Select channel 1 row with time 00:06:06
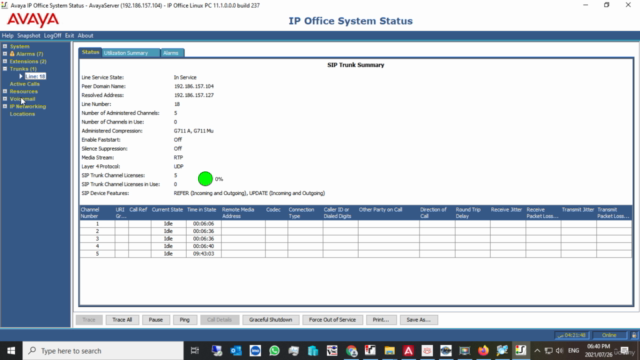Screen dimensions: 640x360 356,224
